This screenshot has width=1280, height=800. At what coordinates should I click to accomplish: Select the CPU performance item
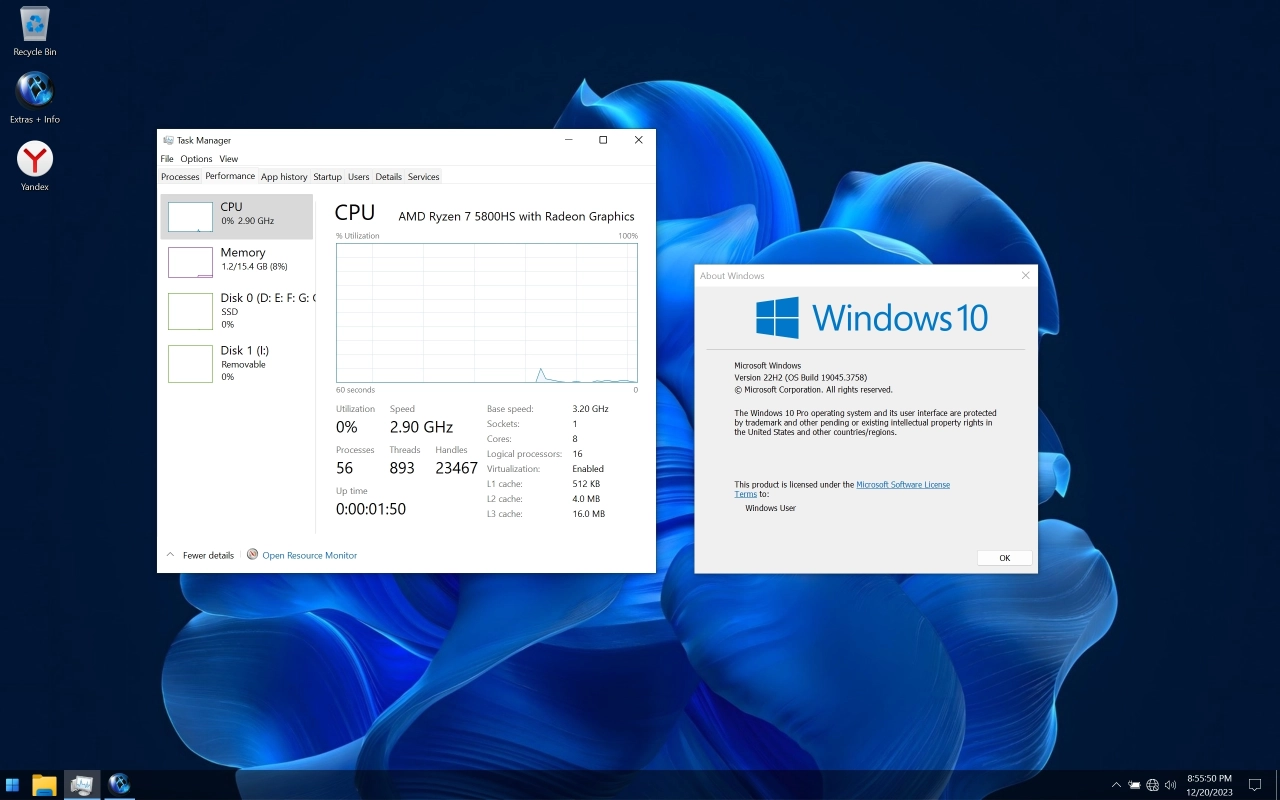(x=237, y=216)
